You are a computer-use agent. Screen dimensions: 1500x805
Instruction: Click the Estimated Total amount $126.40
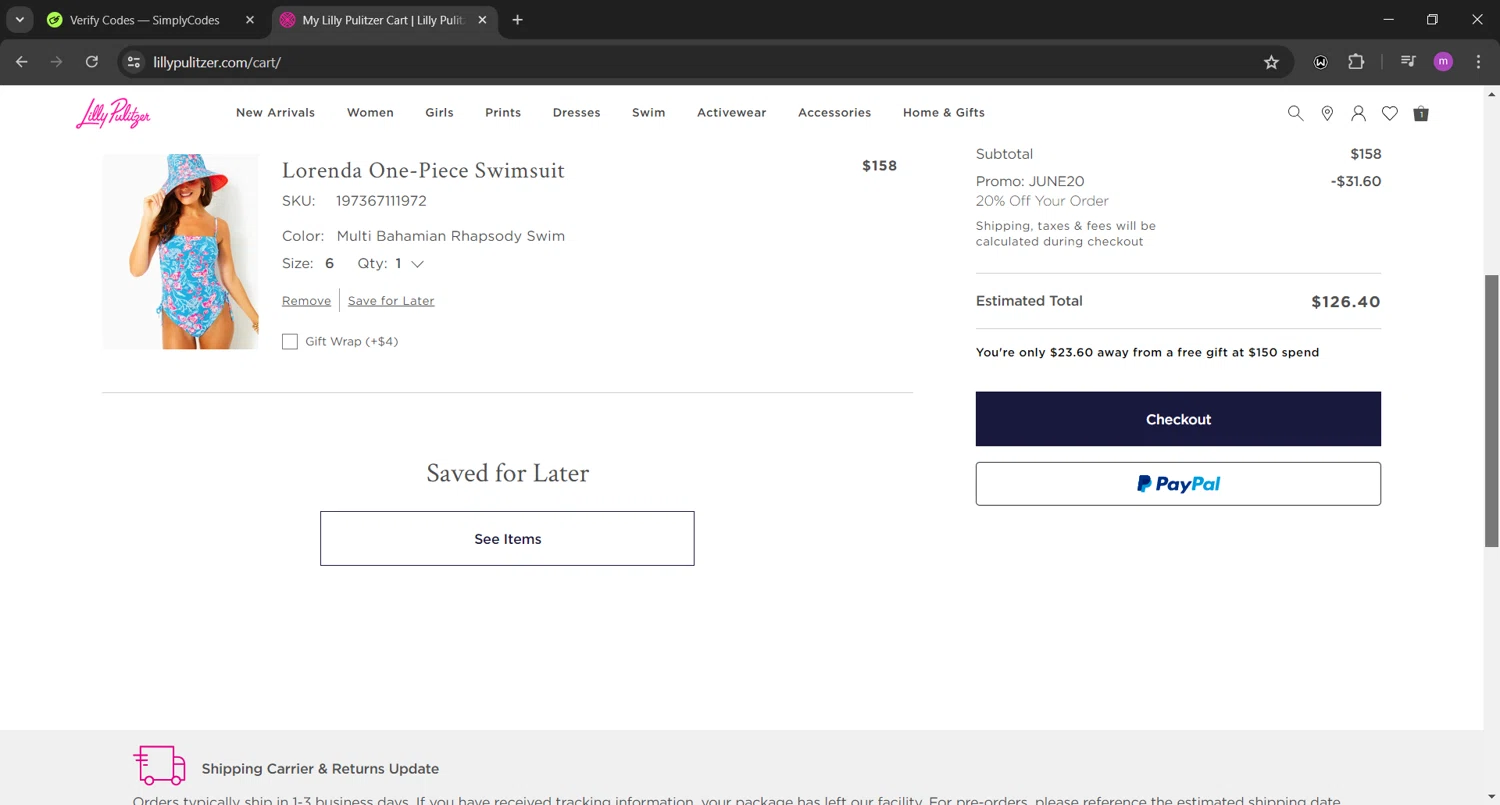[x=1346, y=302]
